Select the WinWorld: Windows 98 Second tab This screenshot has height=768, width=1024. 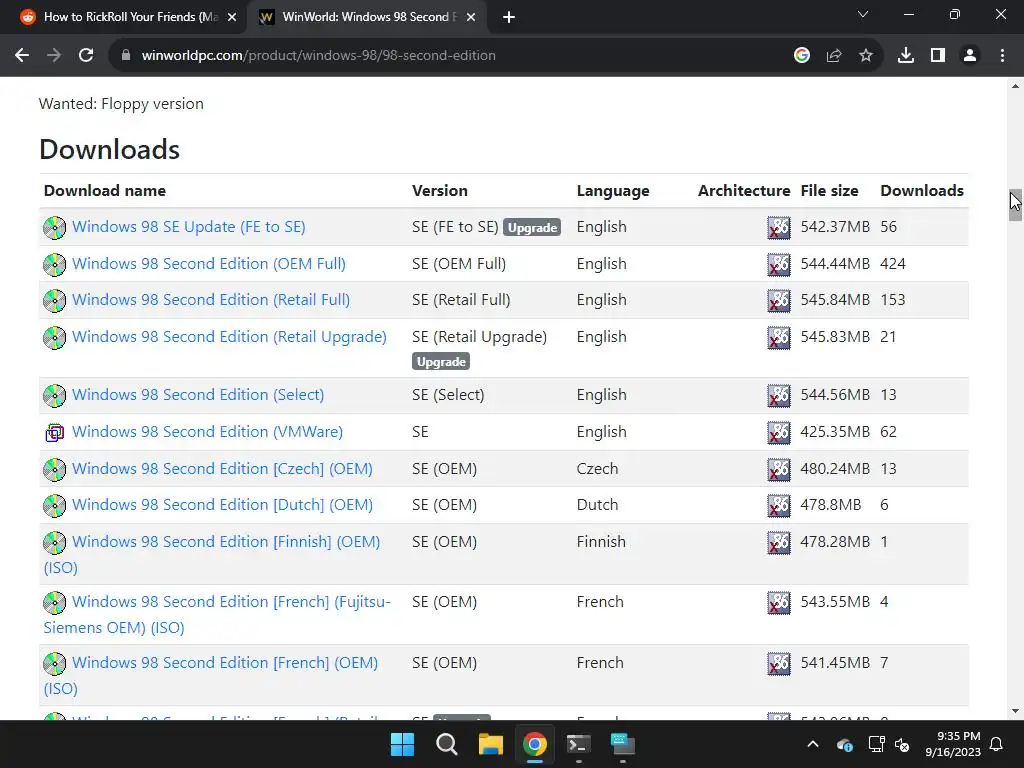point(366,17)
